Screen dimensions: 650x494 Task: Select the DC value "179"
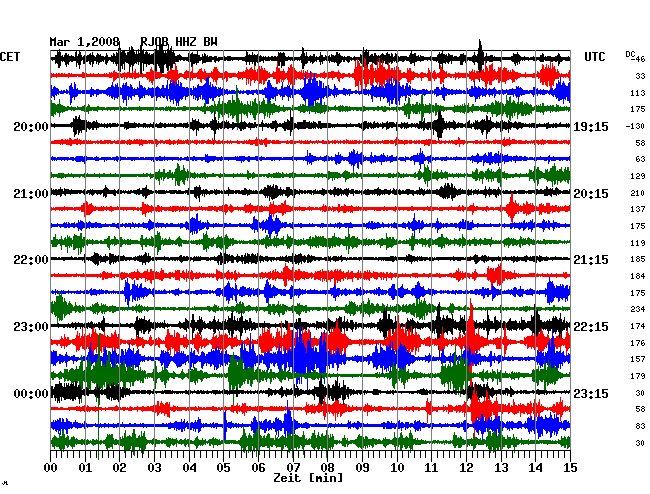tap(638, 376)
